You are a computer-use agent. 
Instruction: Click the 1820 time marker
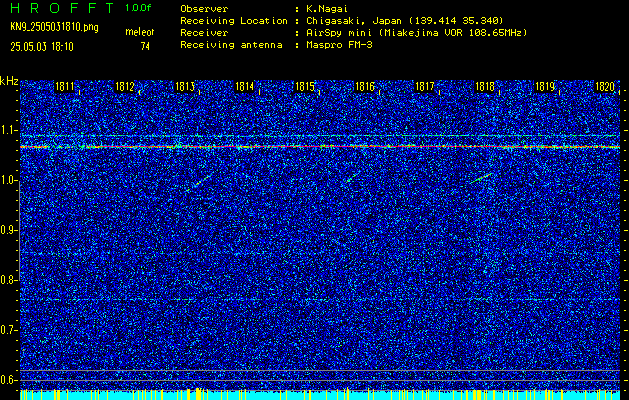[x=605, y=87]
